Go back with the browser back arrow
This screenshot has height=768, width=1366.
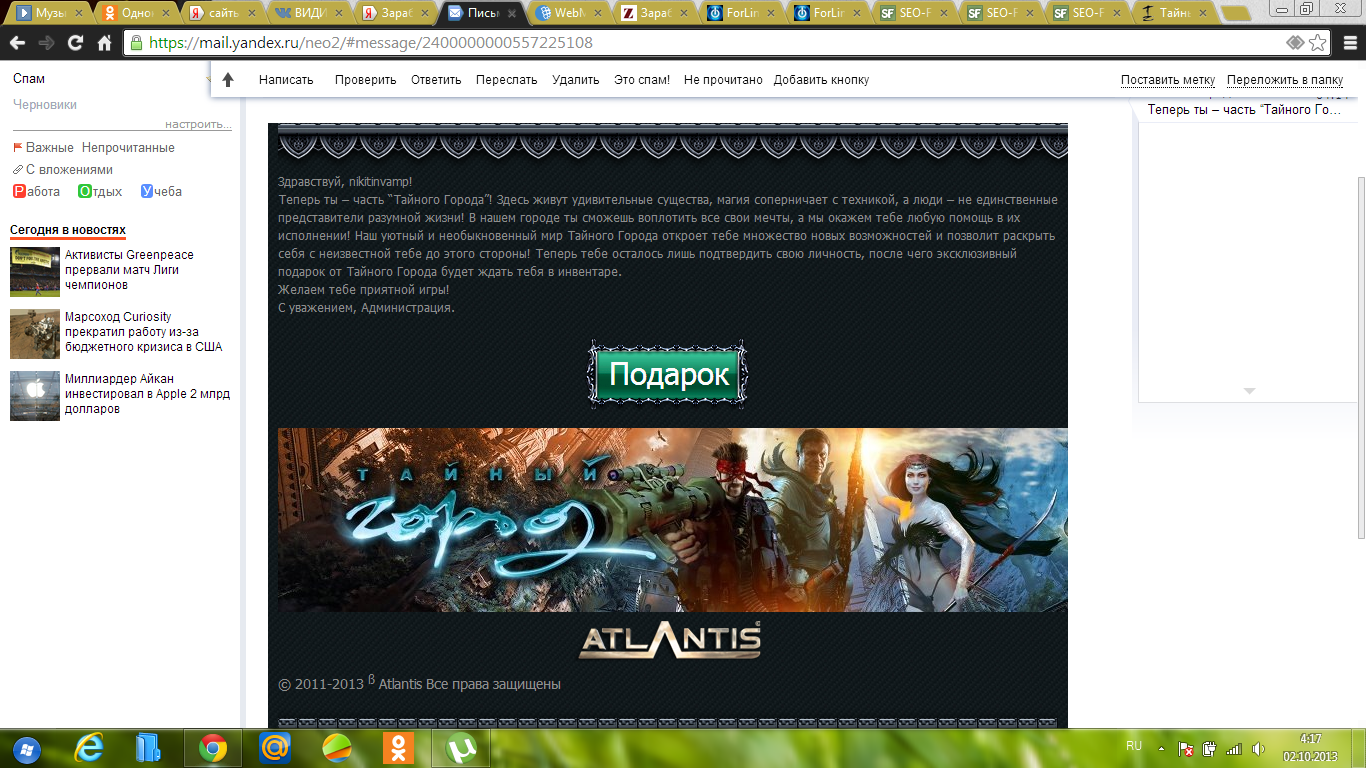17,43
